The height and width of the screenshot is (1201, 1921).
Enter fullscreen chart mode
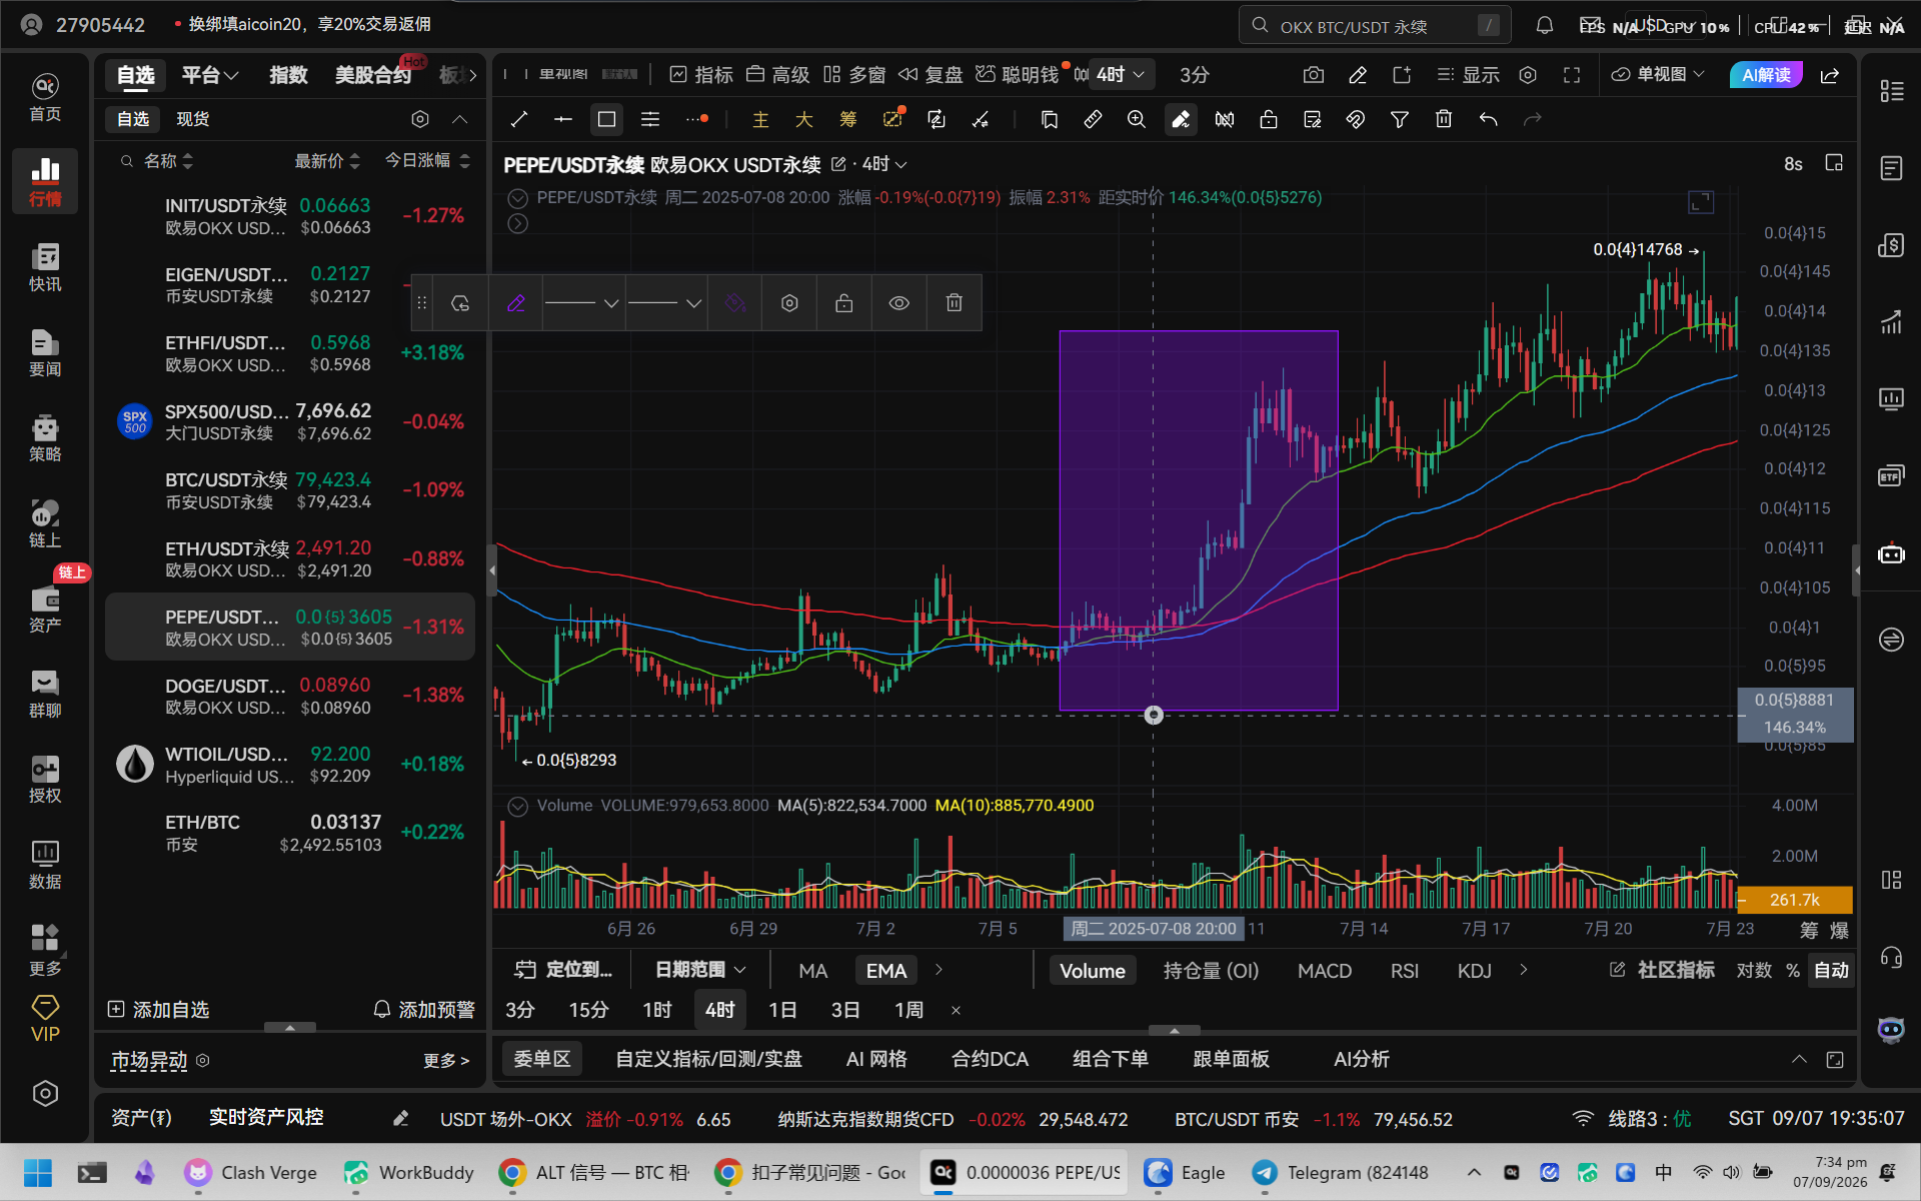click(x=1571, y=75)
